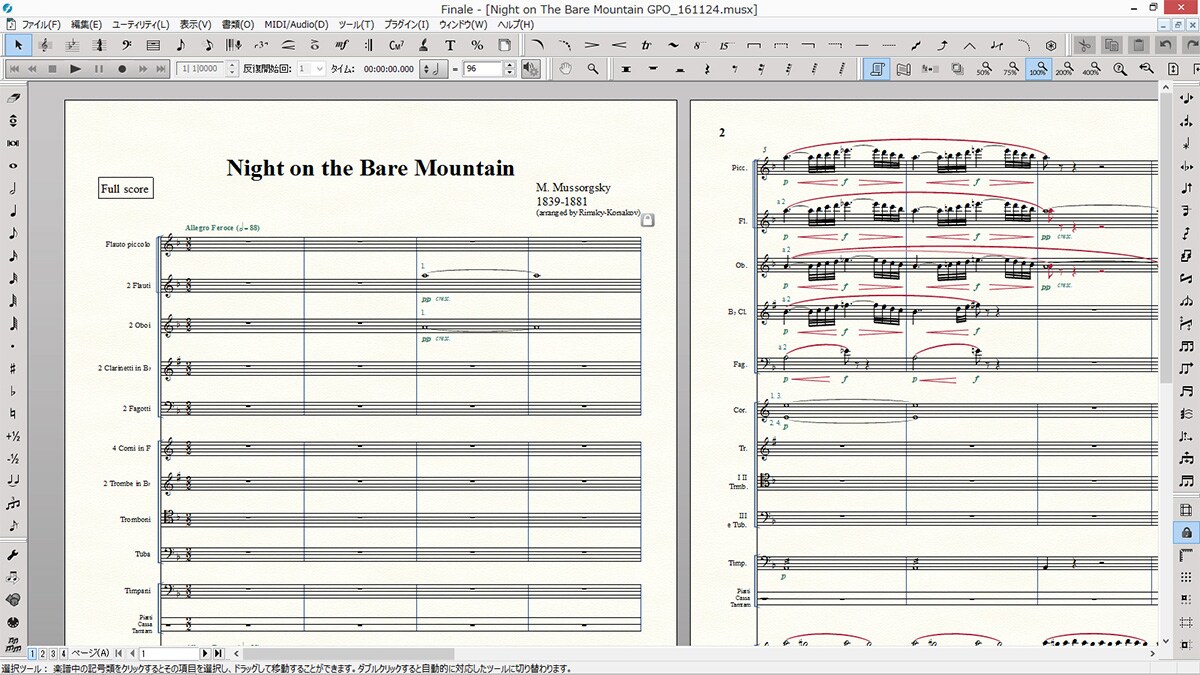Click the Record button
Viewport: 1200px width, 675px height.
point(122,69)
